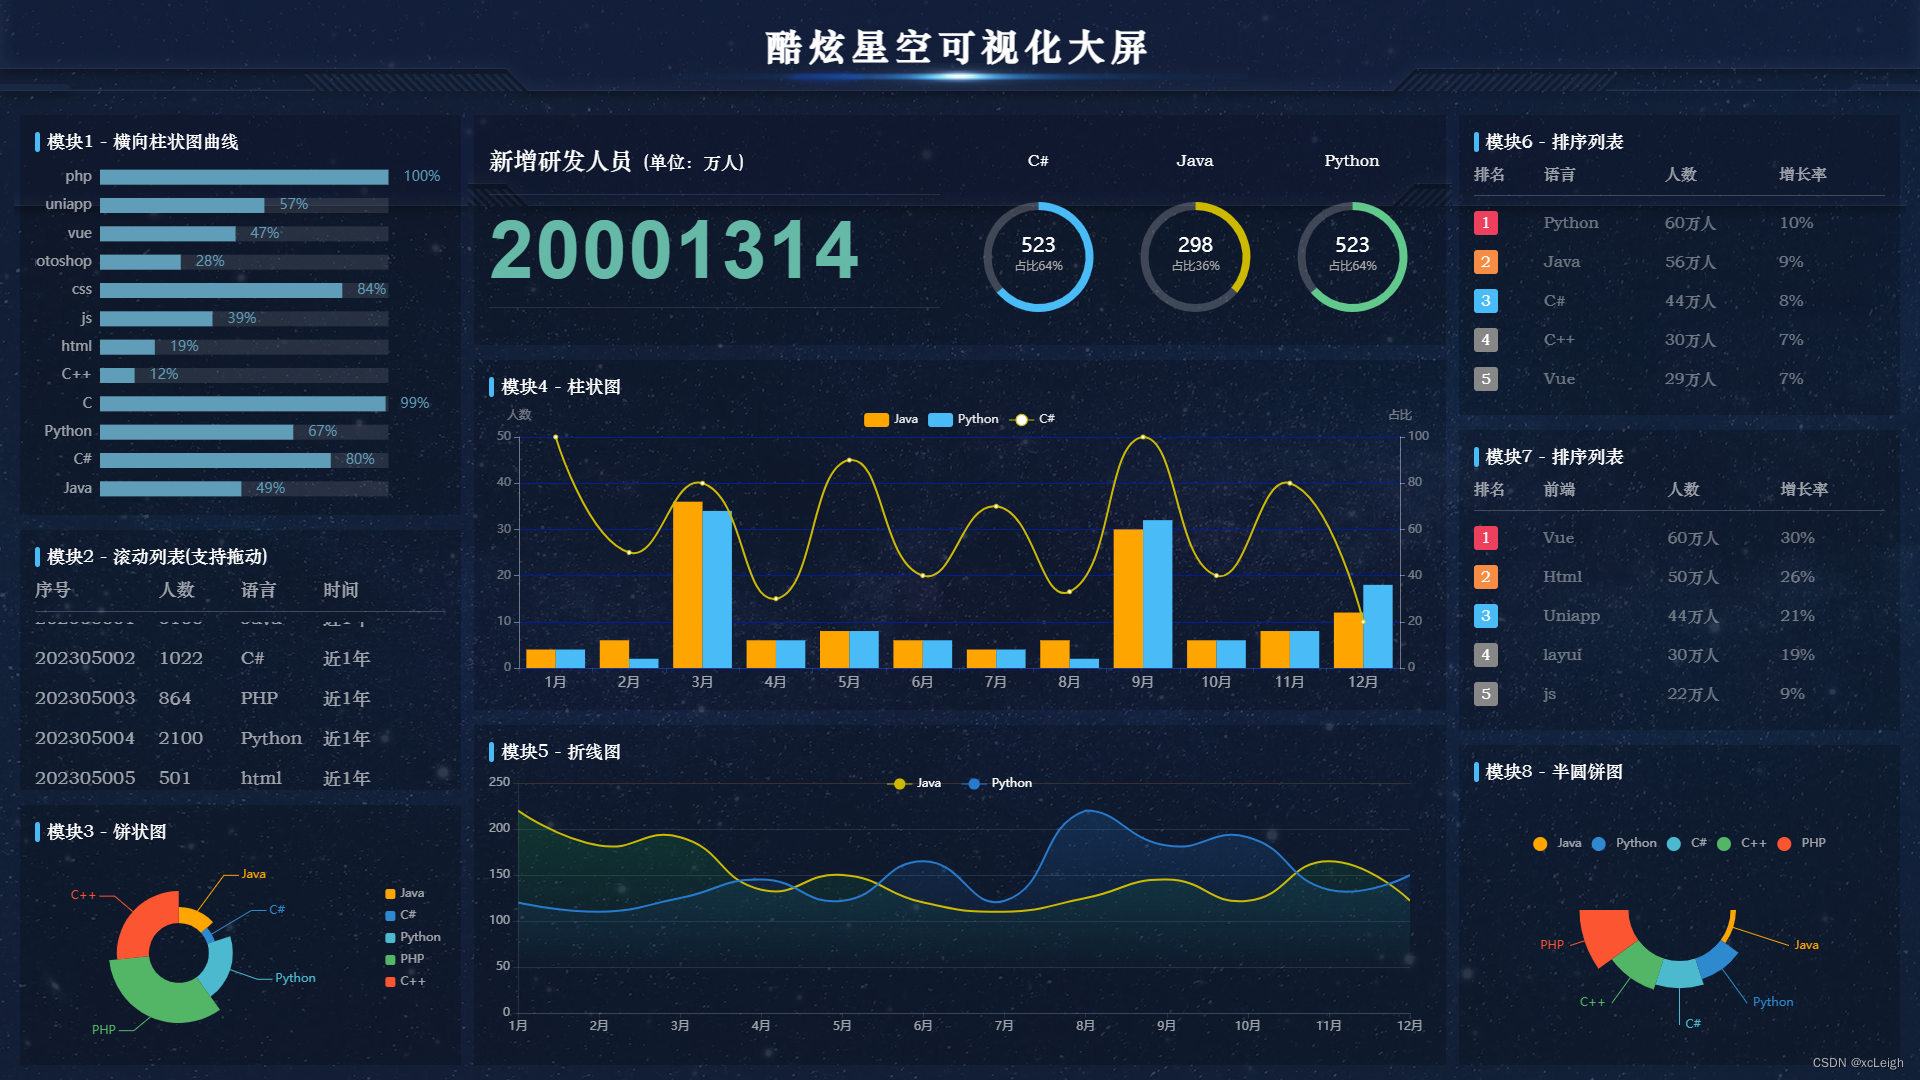
Task: Click the Uniapp entry in 模块7 排序列表
Action: pos(1571,616)
